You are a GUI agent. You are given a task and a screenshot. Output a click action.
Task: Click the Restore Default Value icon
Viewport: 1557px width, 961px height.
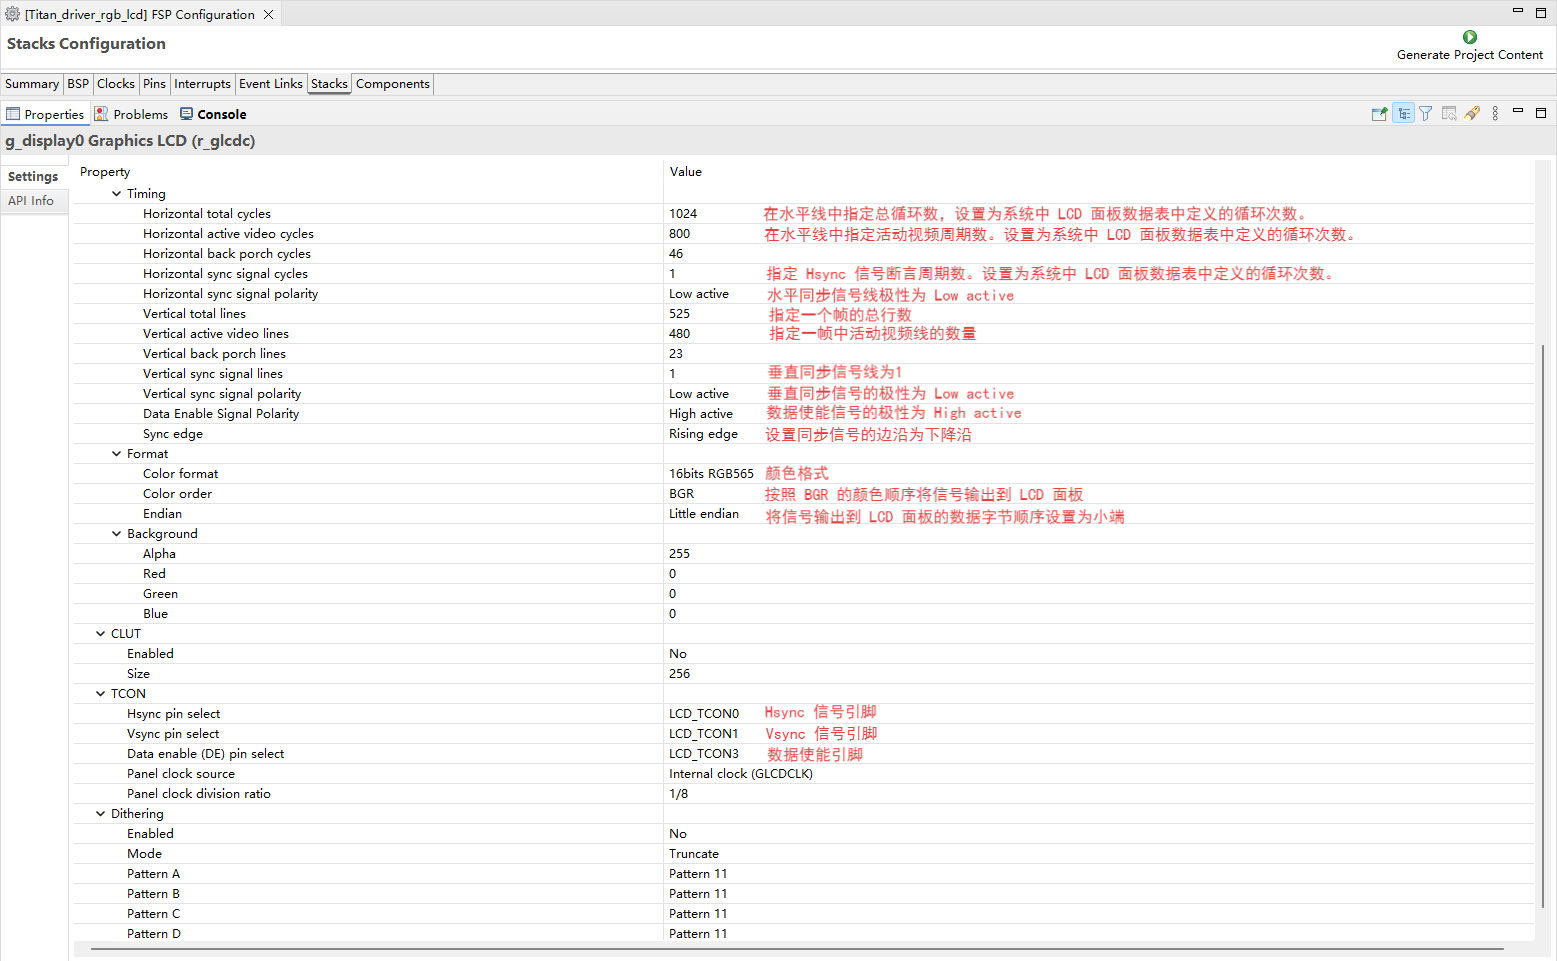[x=1449, y=114]
